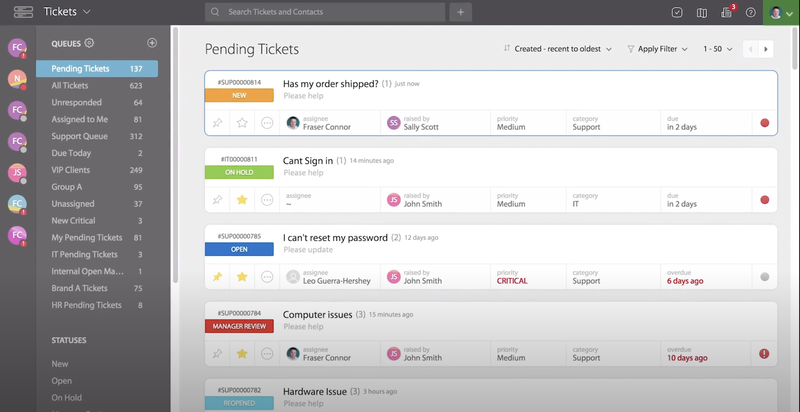This screenshot has width=800, height=412.
Task: Filter by Open status
Action: 61,380
